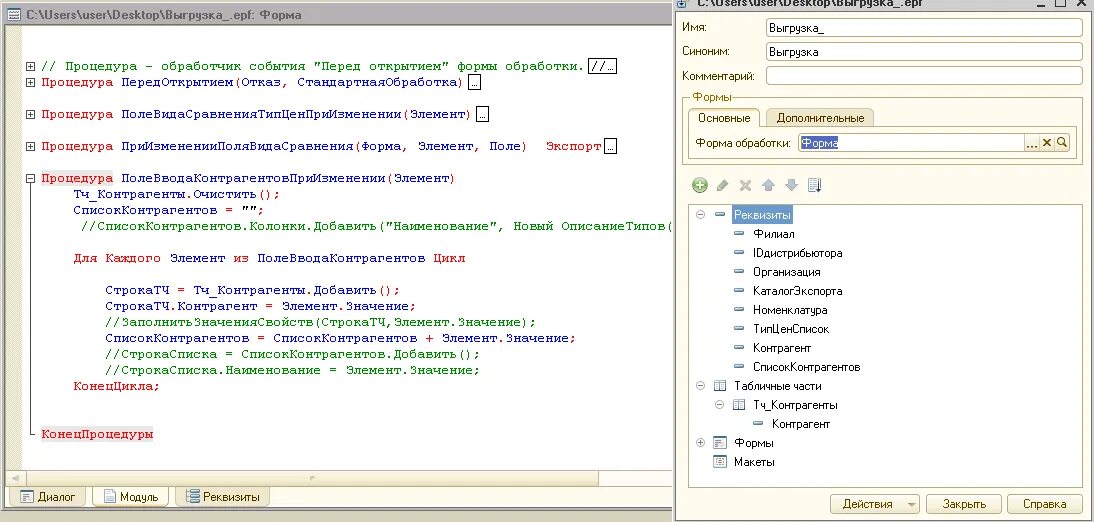Expand the comment block on the first code line
The width and height of the screenshot is (1094, 522).
click(x=30, y=66)
